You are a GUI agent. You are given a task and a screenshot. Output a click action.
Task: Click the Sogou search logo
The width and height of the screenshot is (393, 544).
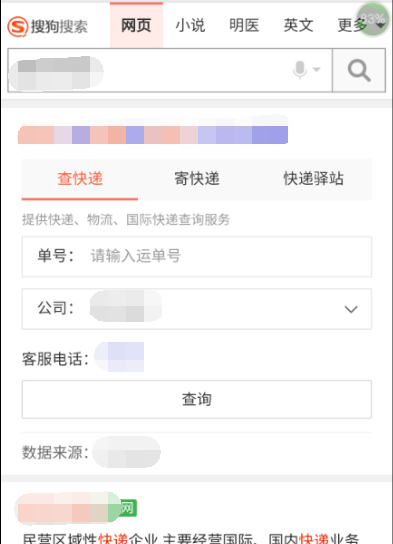click(x=48, y=26)
